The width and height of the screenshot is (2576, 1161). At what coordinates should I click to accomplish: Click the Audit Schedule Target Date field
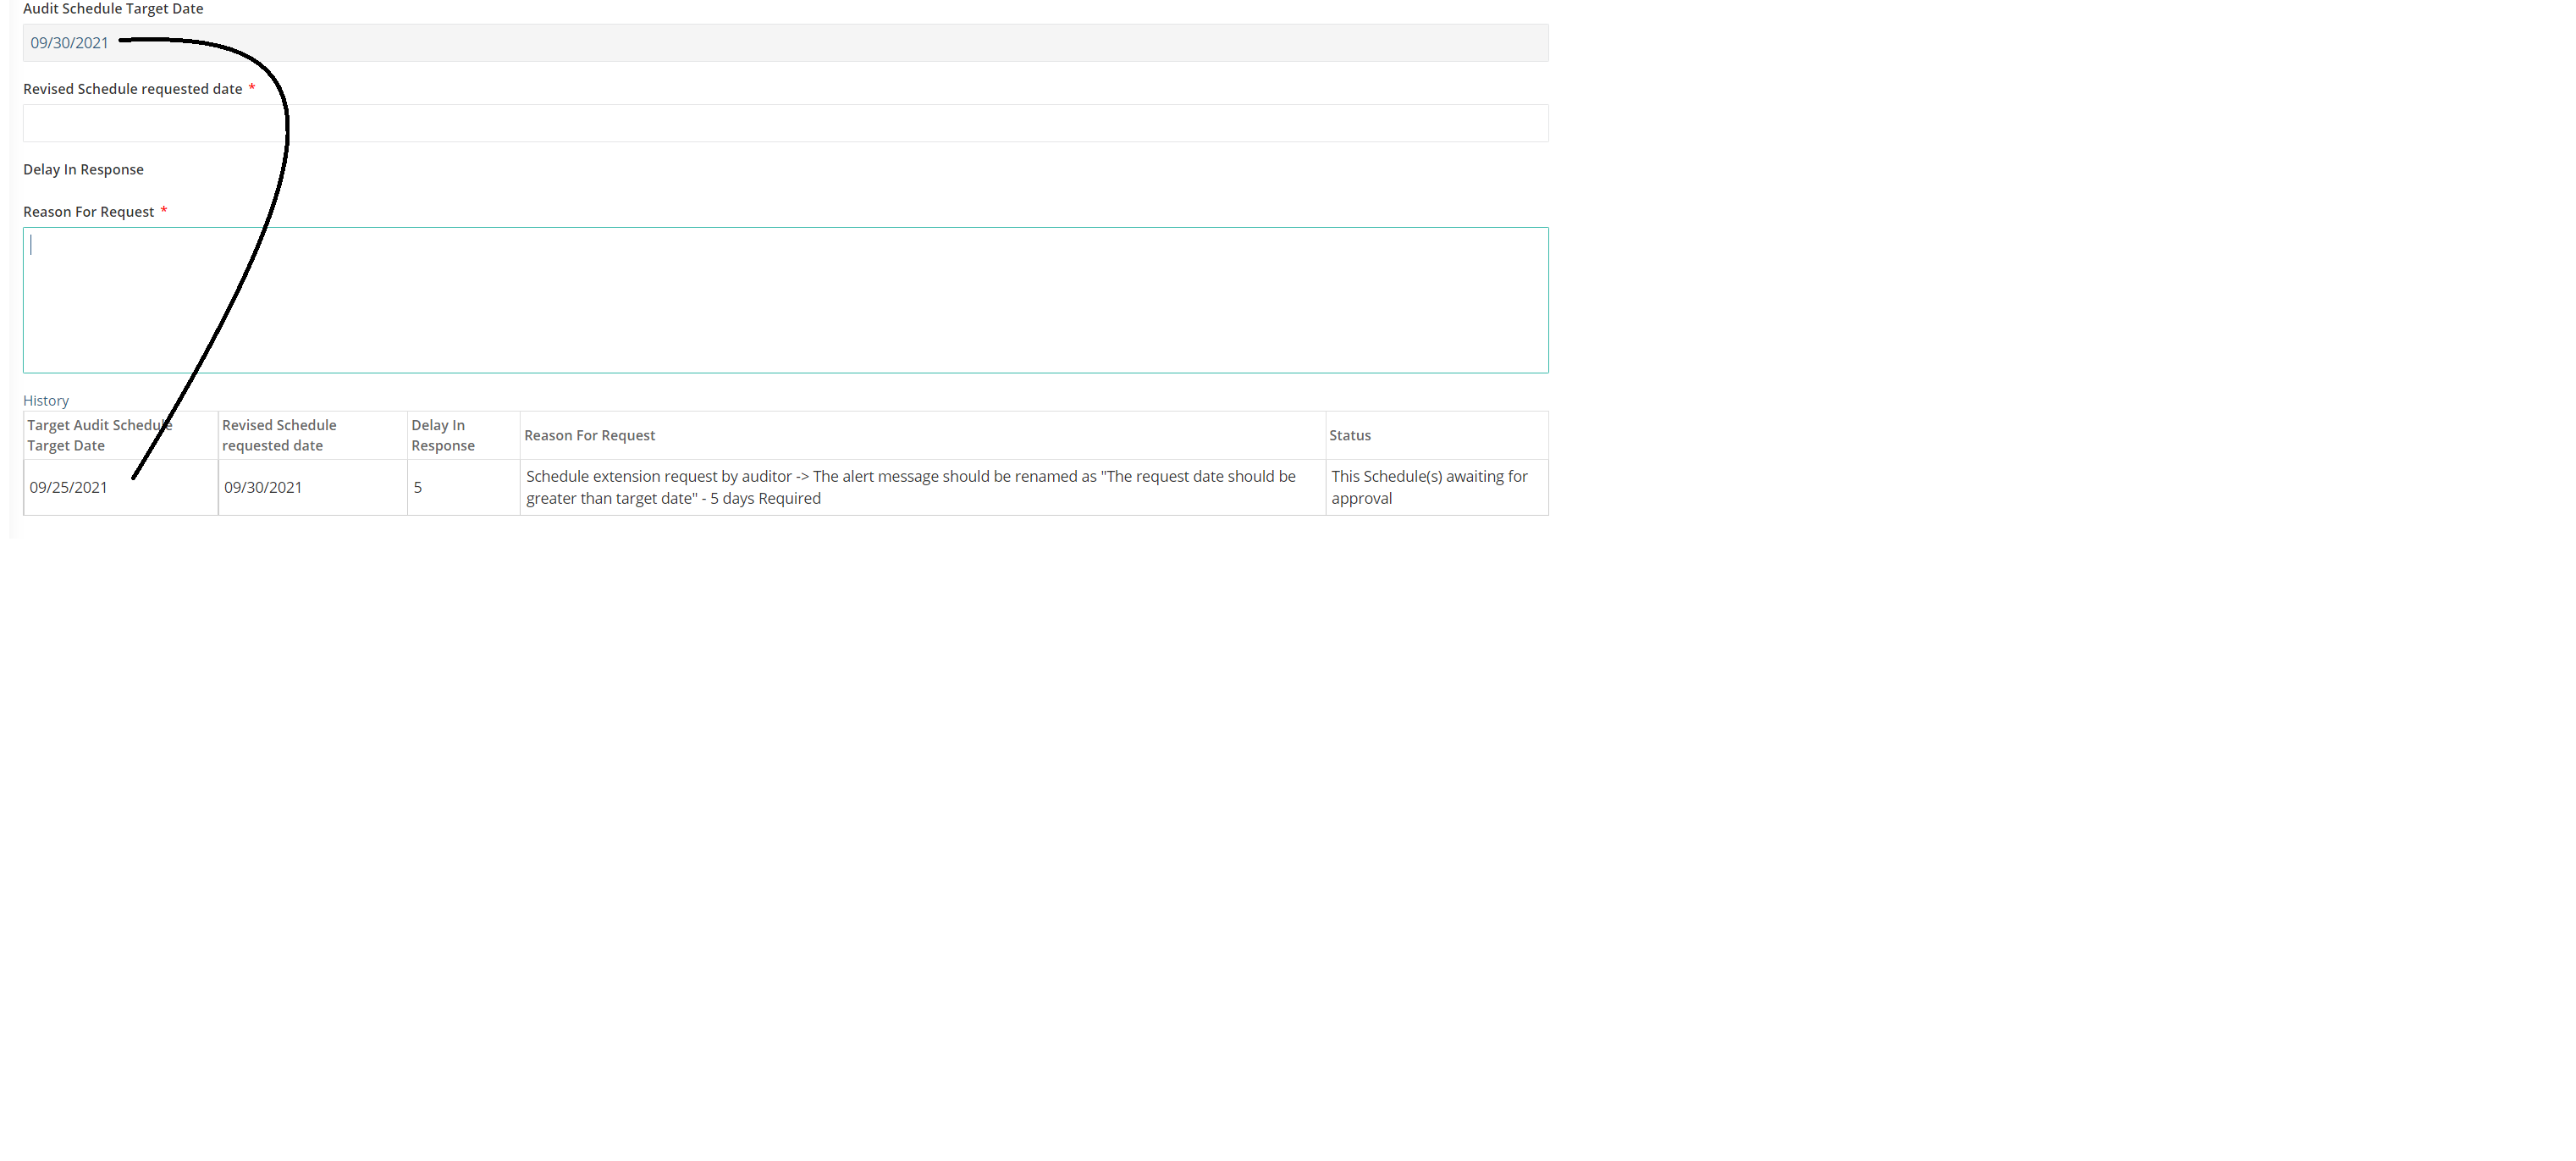click(785, 43)
